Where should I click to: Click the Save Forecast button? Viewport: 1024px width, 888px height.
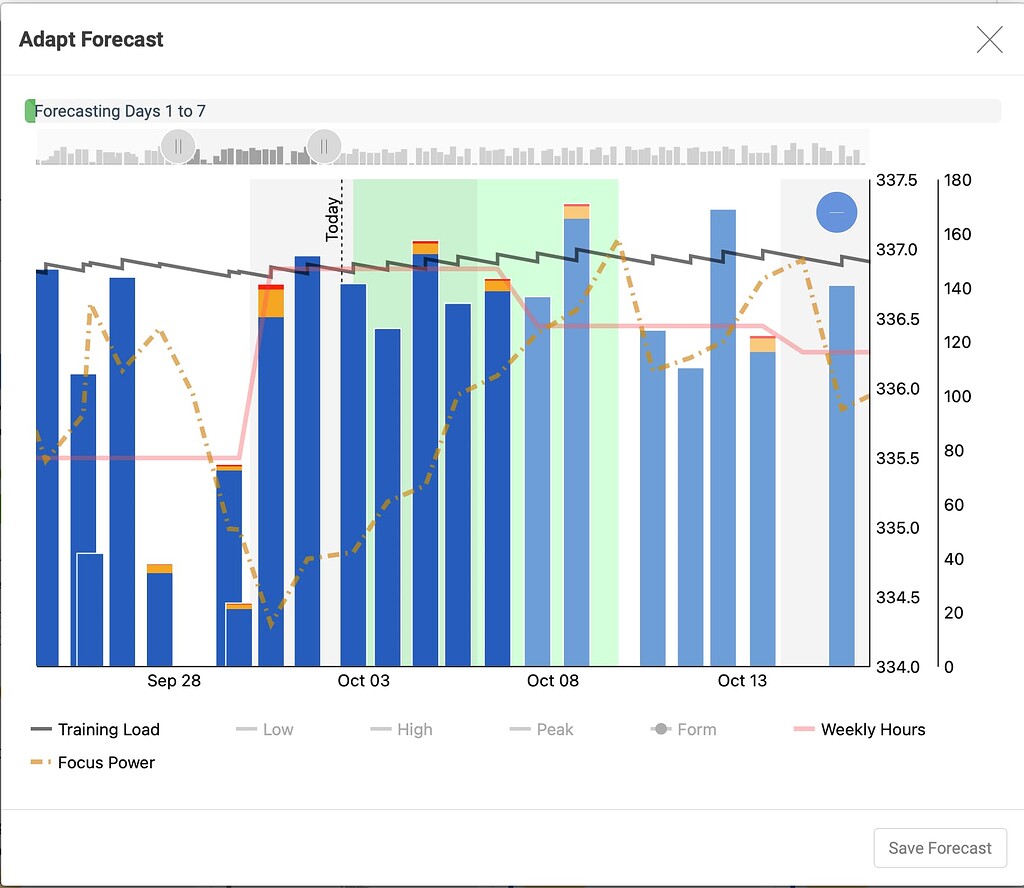[x=939, y=847]
